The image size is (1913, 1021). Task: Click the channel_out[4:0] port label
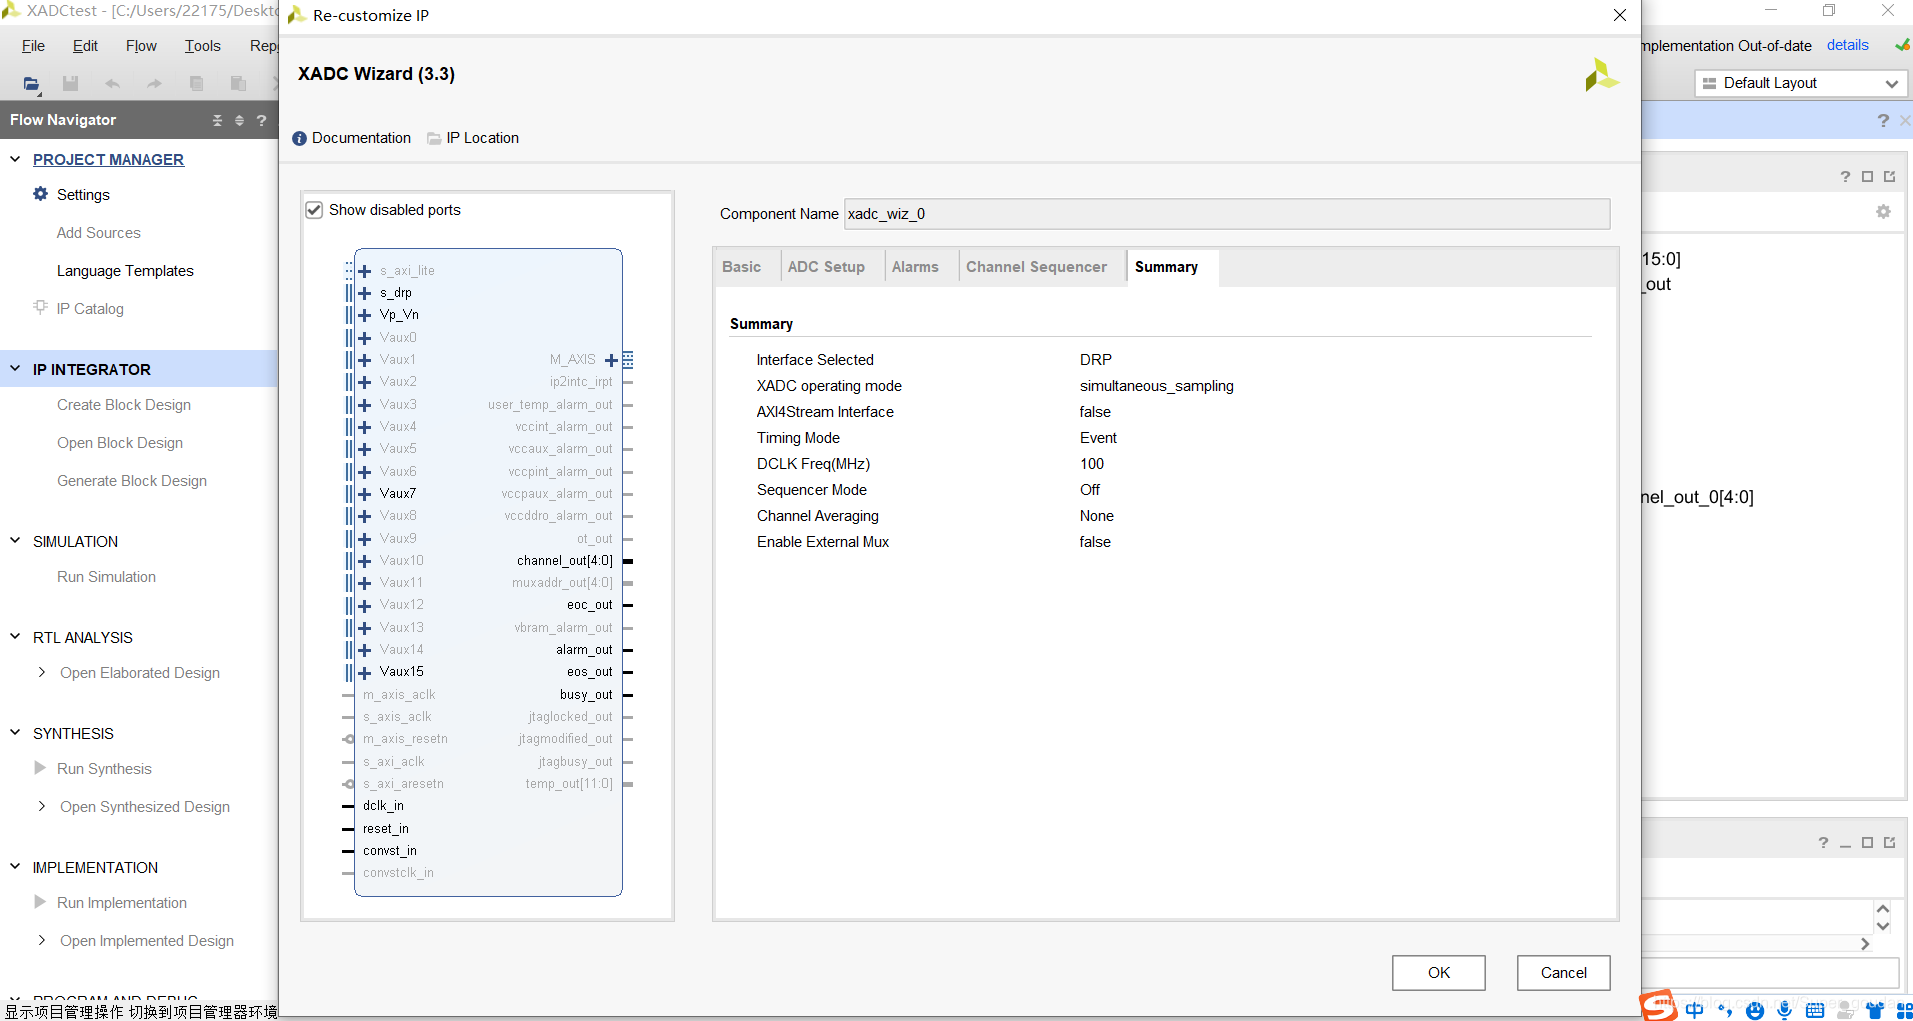click(565, 561)
